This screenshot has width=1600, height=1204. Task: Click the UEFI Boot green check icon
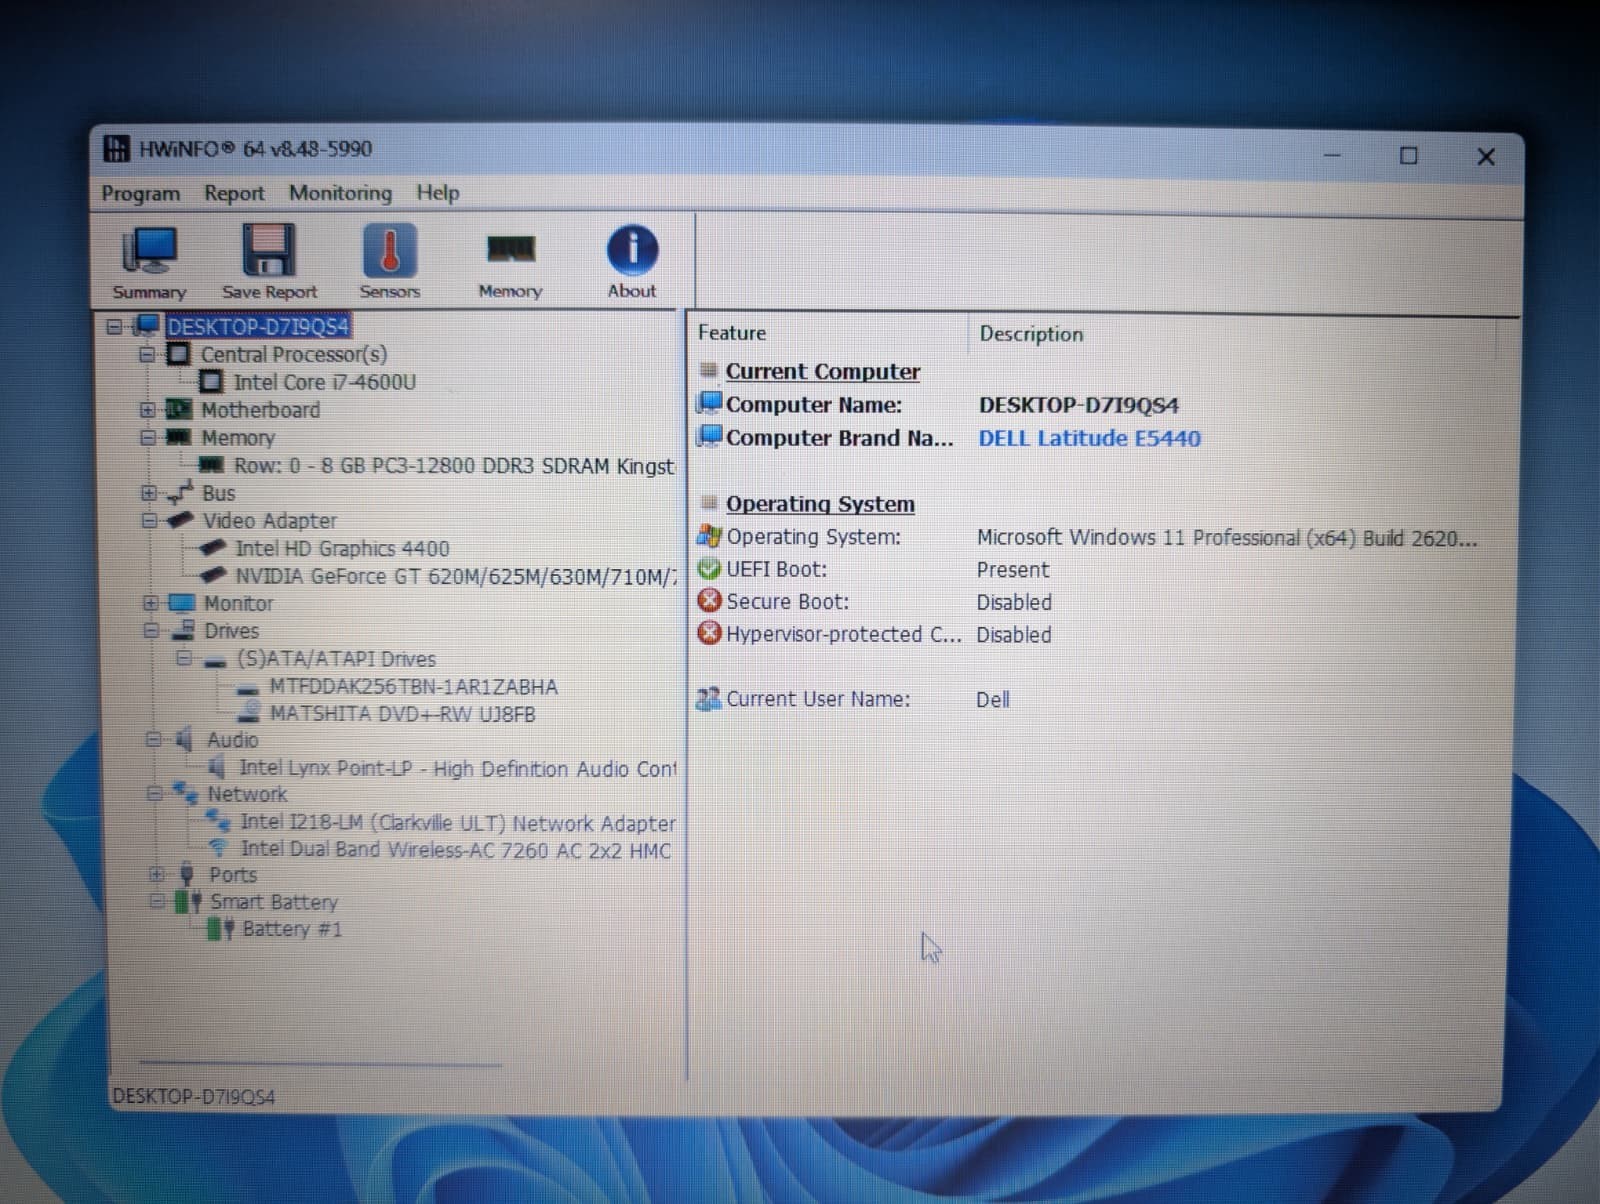point(709,569)
